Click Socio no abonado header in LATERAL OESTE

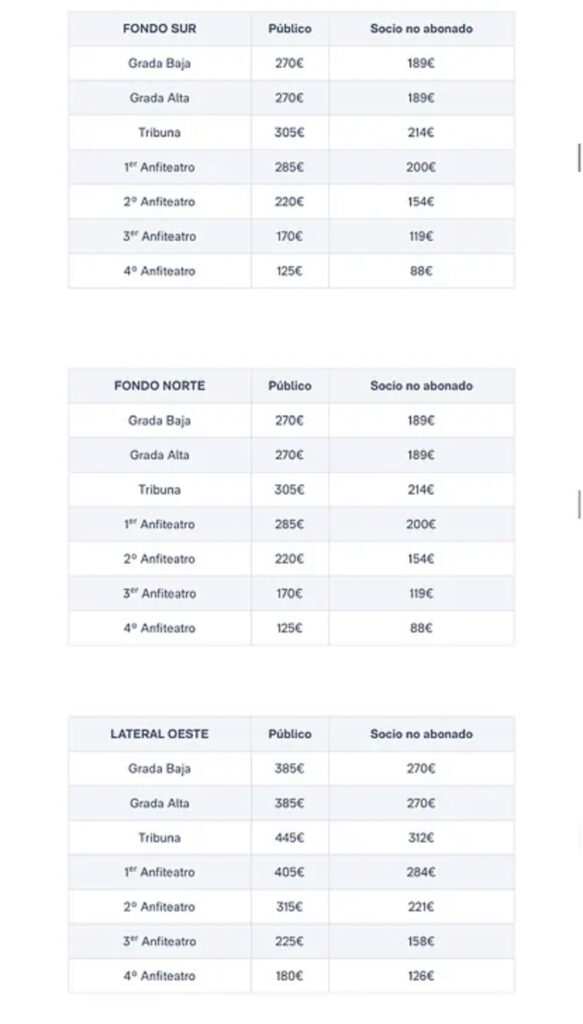[x=421, y=734]
